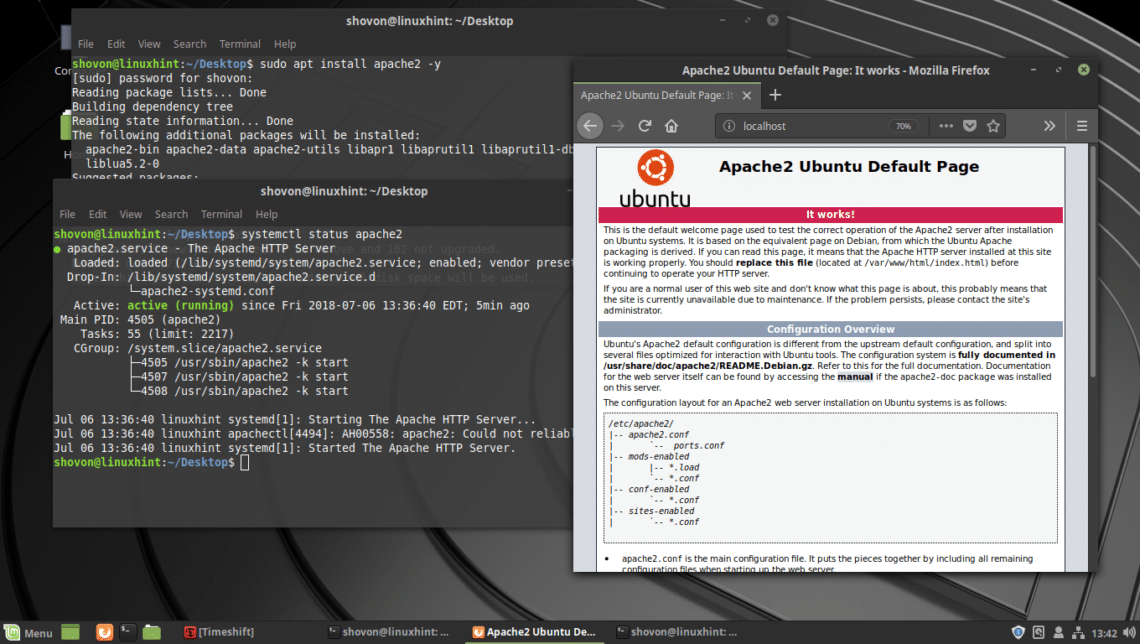The height and width of the screenshot is (644, 1140).
Task: Open File menu in apt install terminal
Action: click(86, 44)
